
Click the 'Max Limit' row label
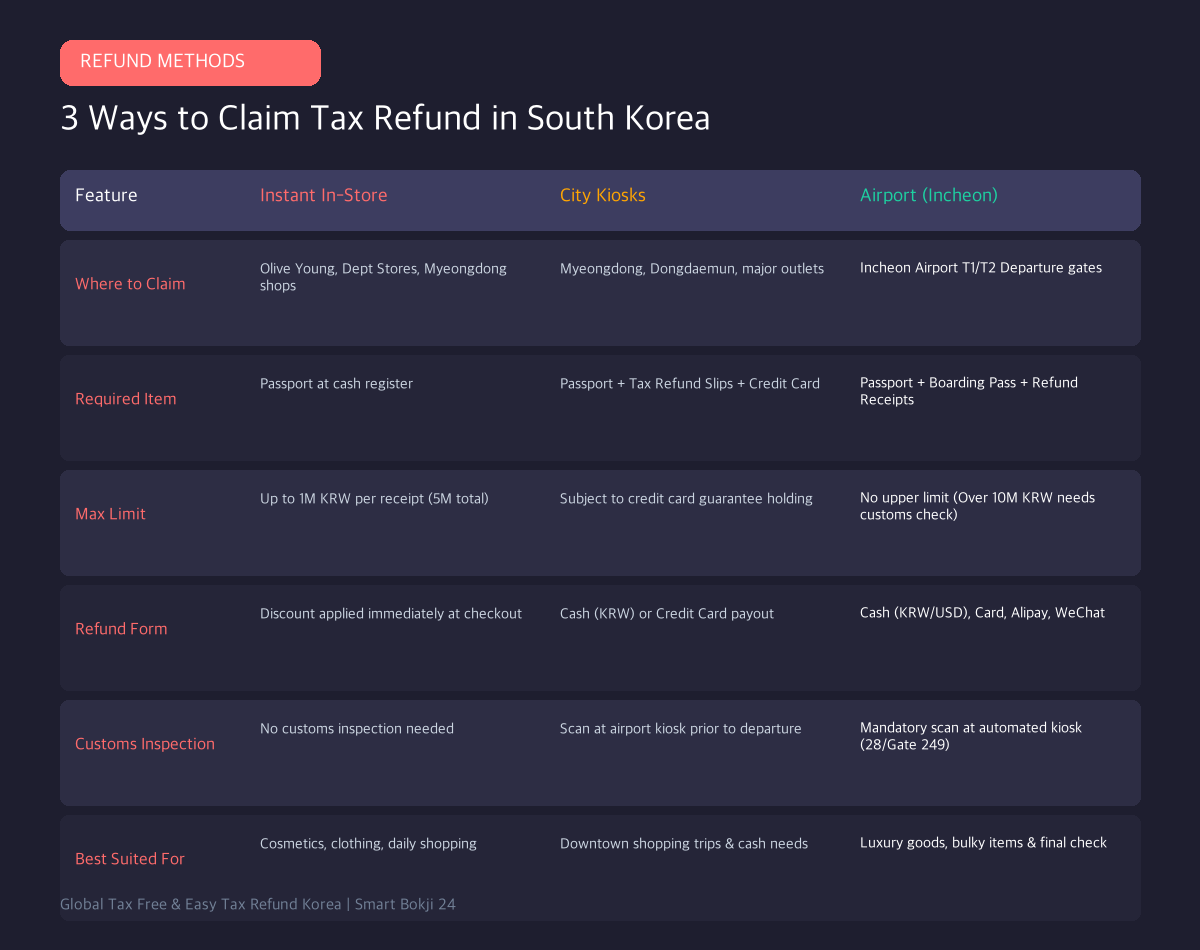pyautogui.click(x=110, y=514)
